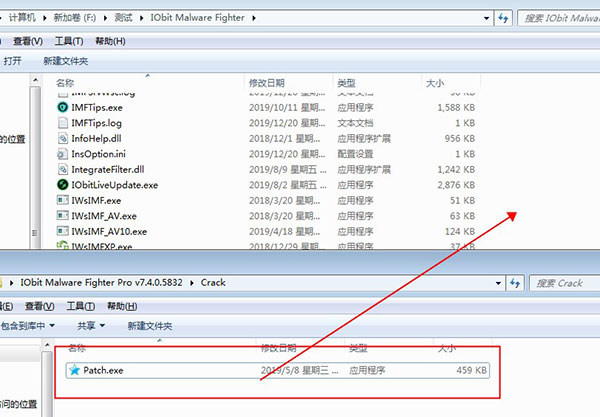Click the IWsIMF.exe application icon
This screenshot has height=417, width=600.
[62, 200]
